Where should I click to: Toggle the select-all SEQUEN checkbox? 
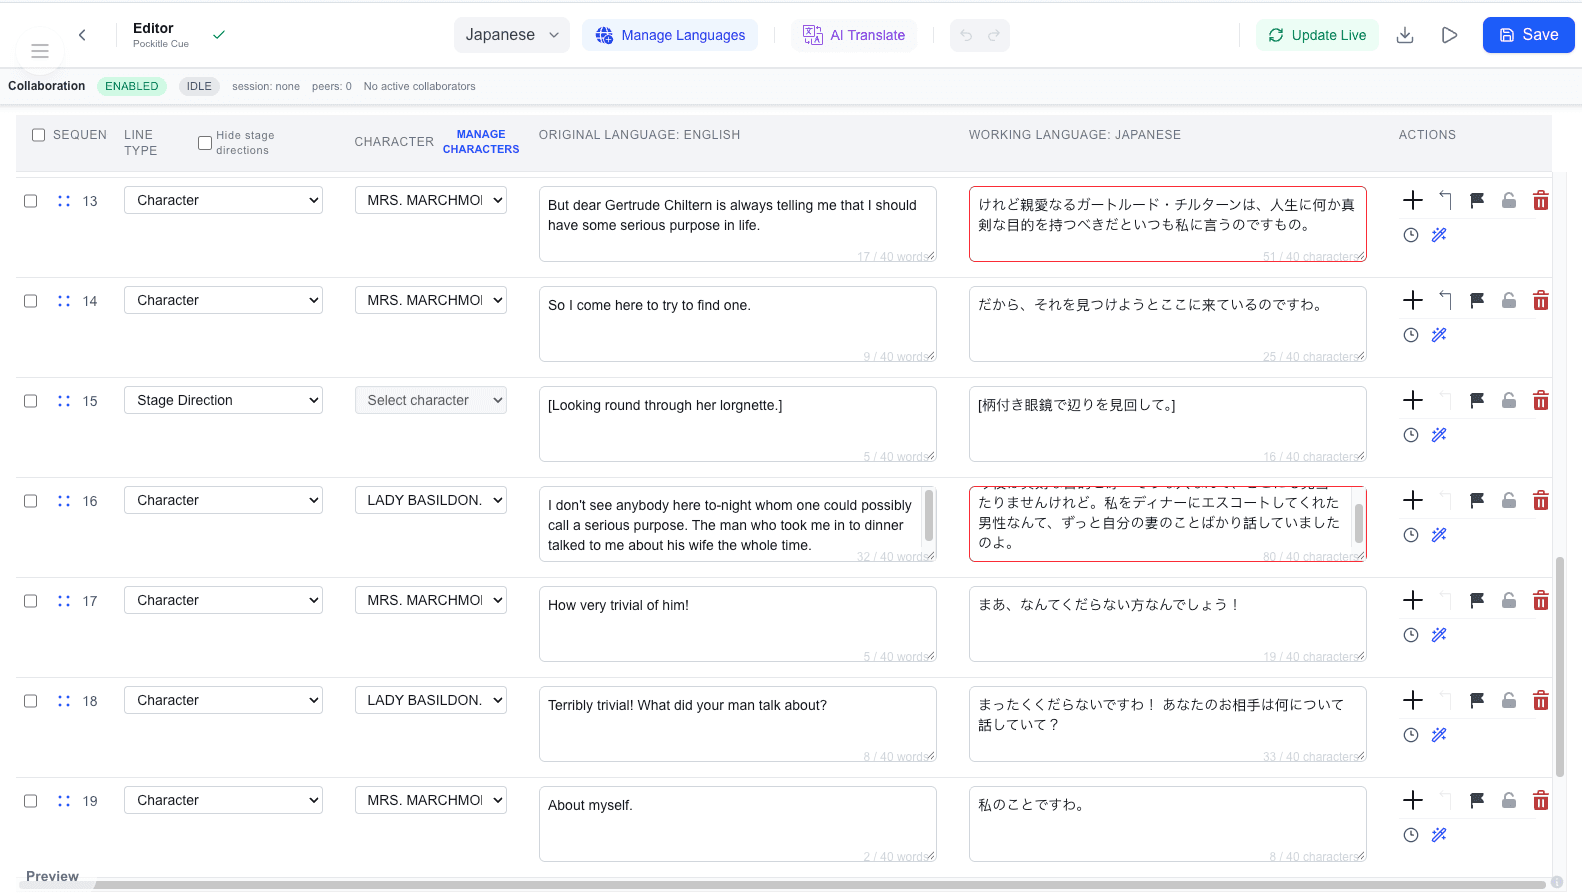point(38,135)
